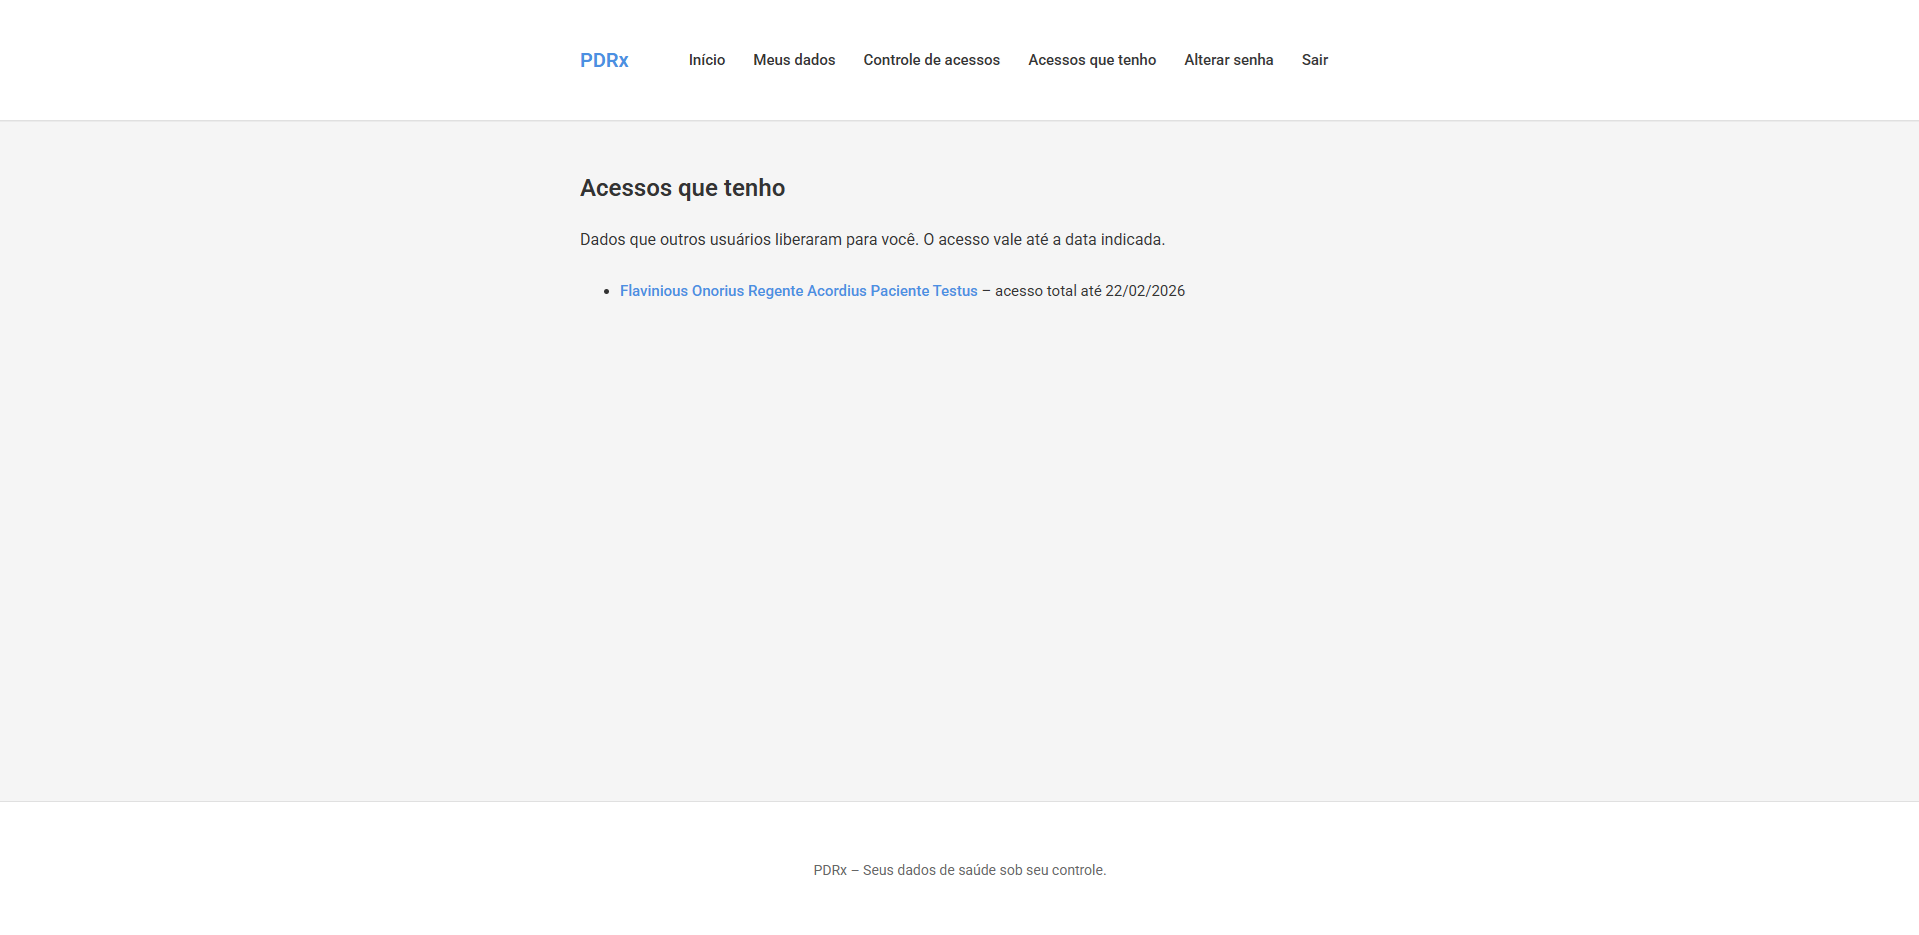Open the PDRx logo link

604,60
